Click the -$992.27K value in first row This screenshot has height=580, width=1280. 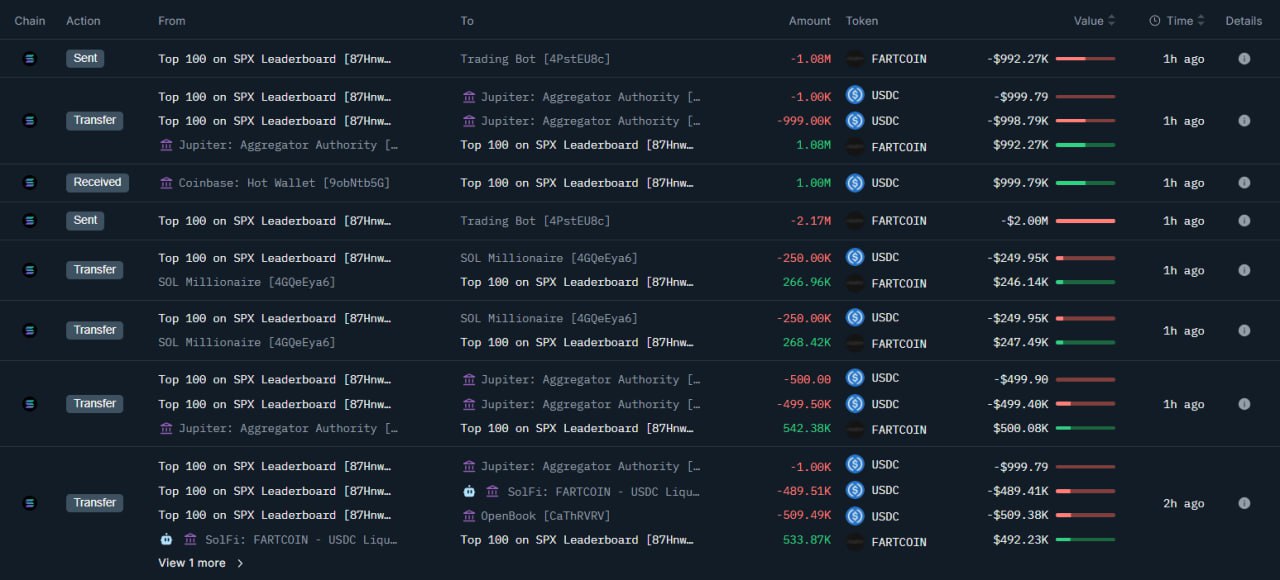click(x=1017, y=59)
